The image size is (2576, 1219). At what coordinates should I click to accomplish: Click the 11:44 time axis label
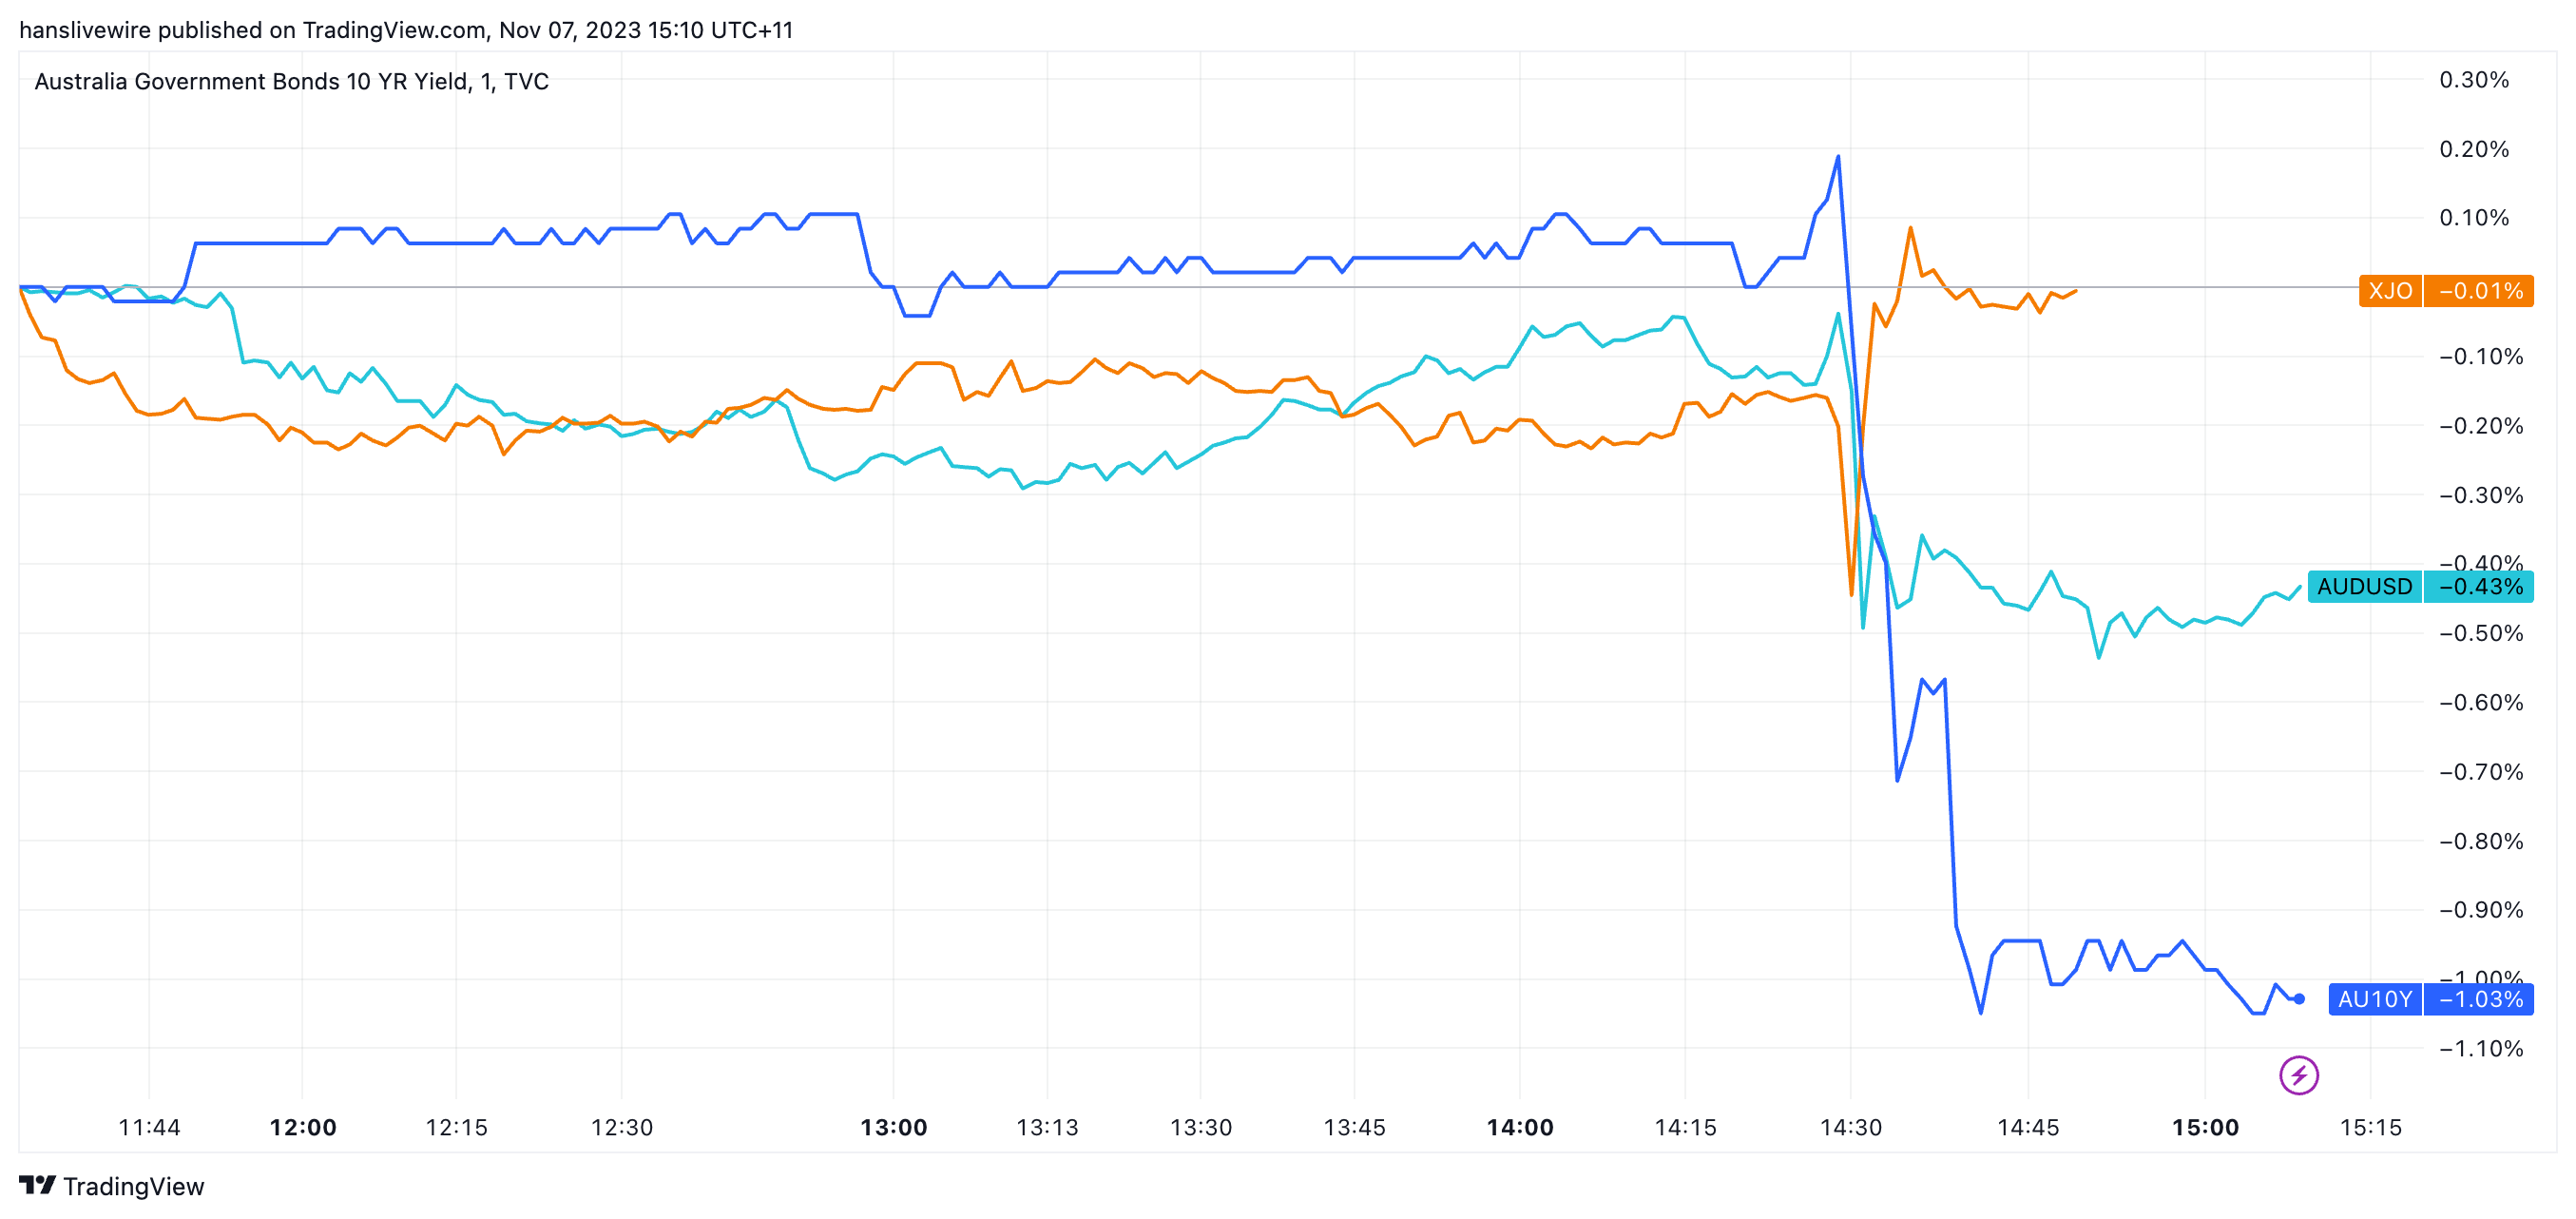149,1127
